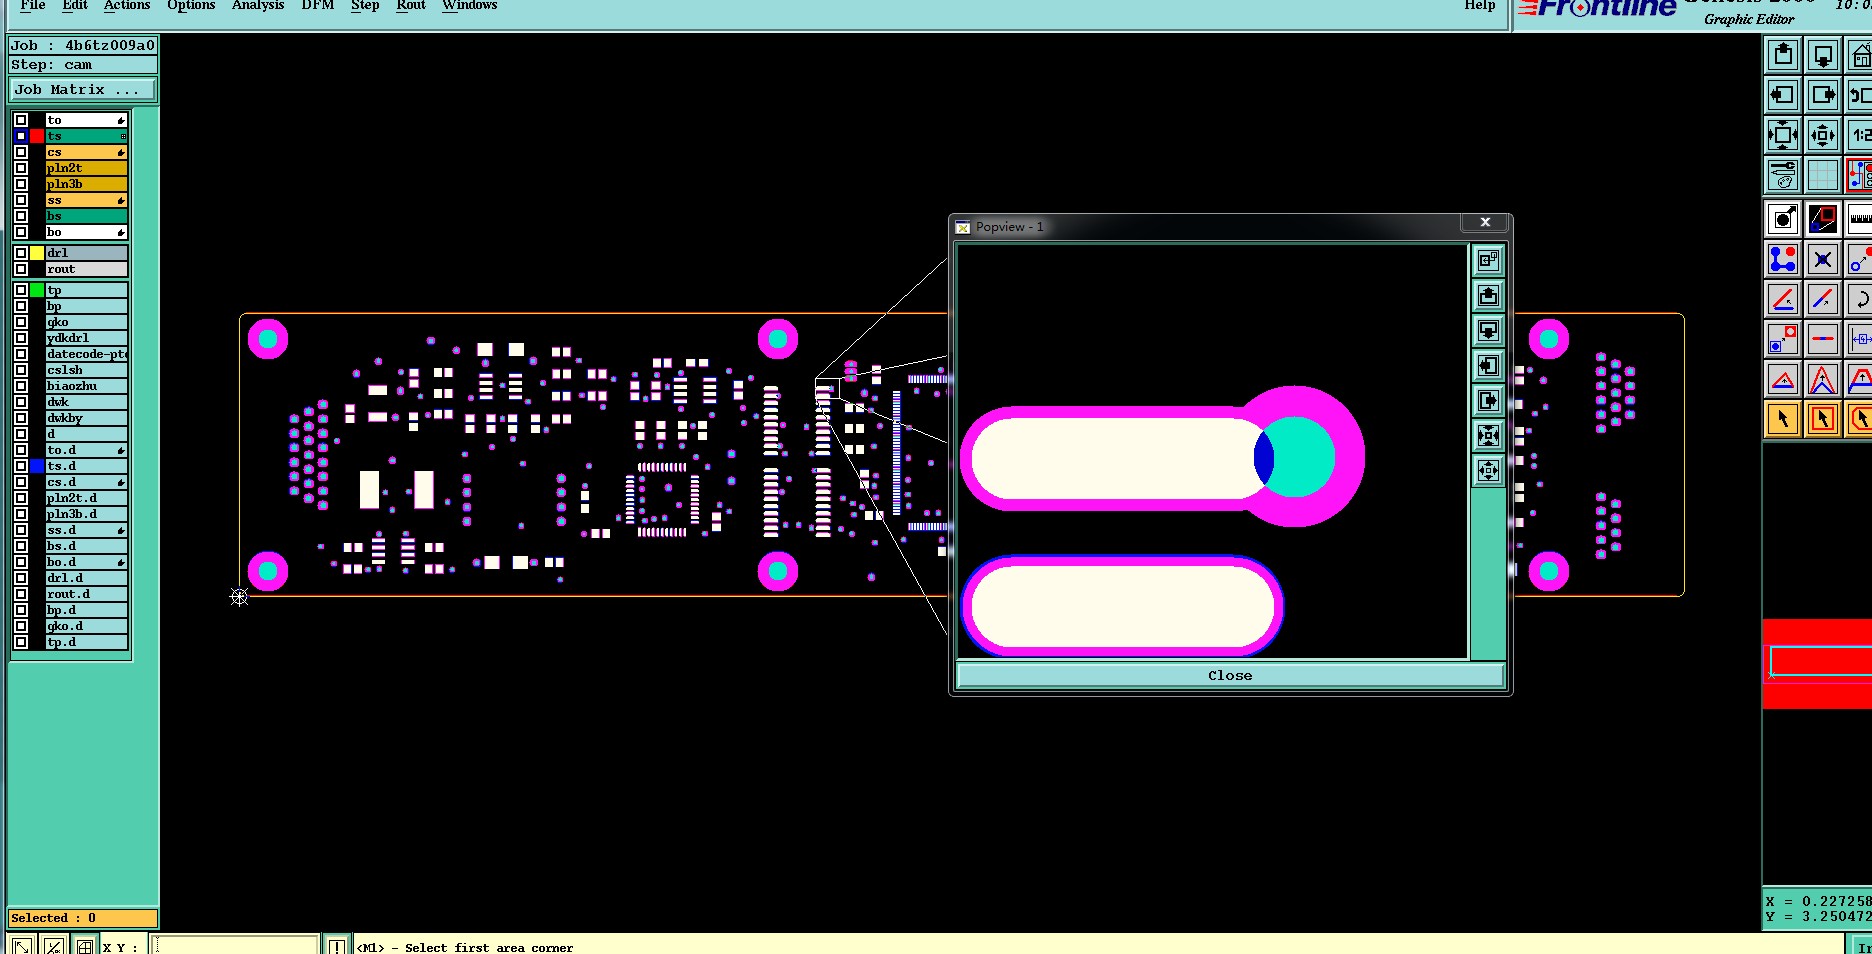
Task: Click the XY coordinate input field
Action: (x=235, y=945)
